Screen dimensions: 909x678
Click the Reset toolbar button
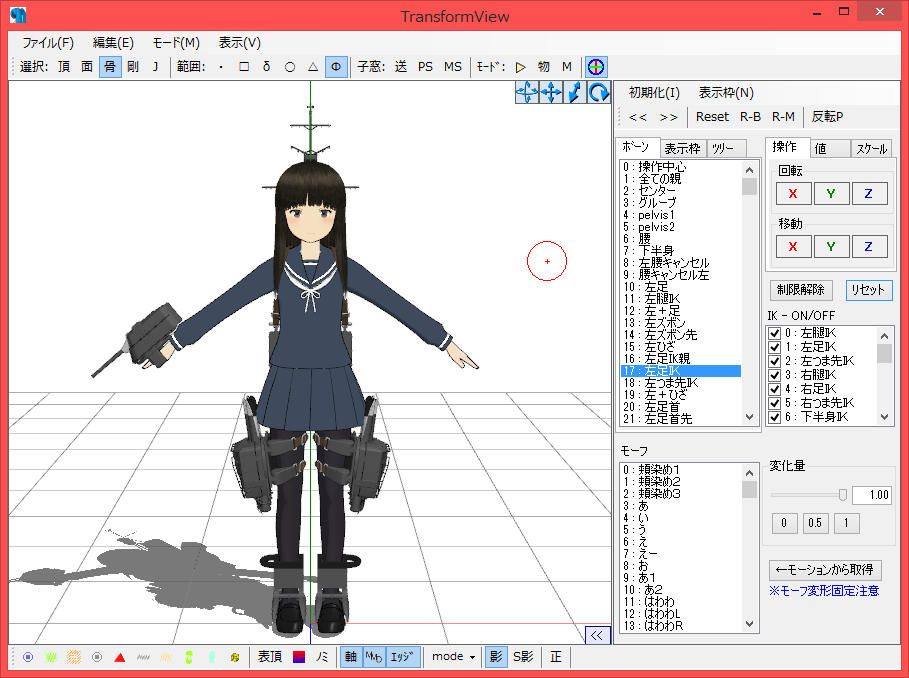coord(712,116)
